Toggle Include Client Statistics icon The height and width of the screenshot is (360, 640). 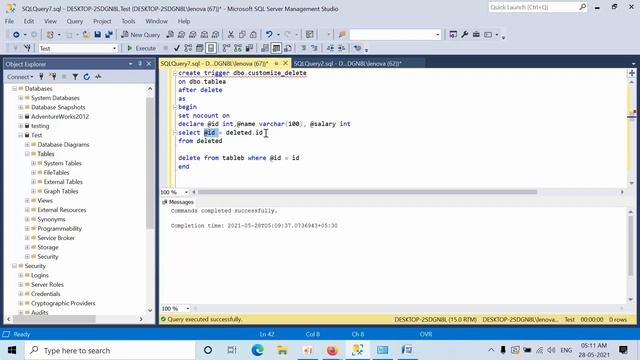249,48
